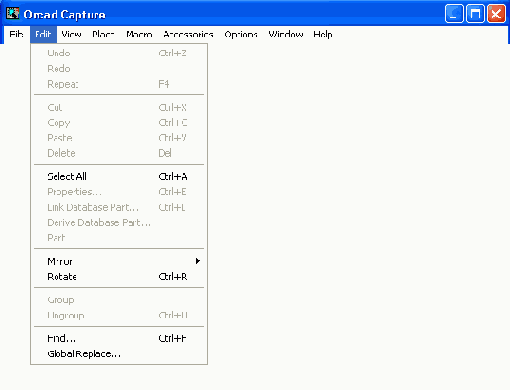Click Link Database Part... entry

[119, 207]
